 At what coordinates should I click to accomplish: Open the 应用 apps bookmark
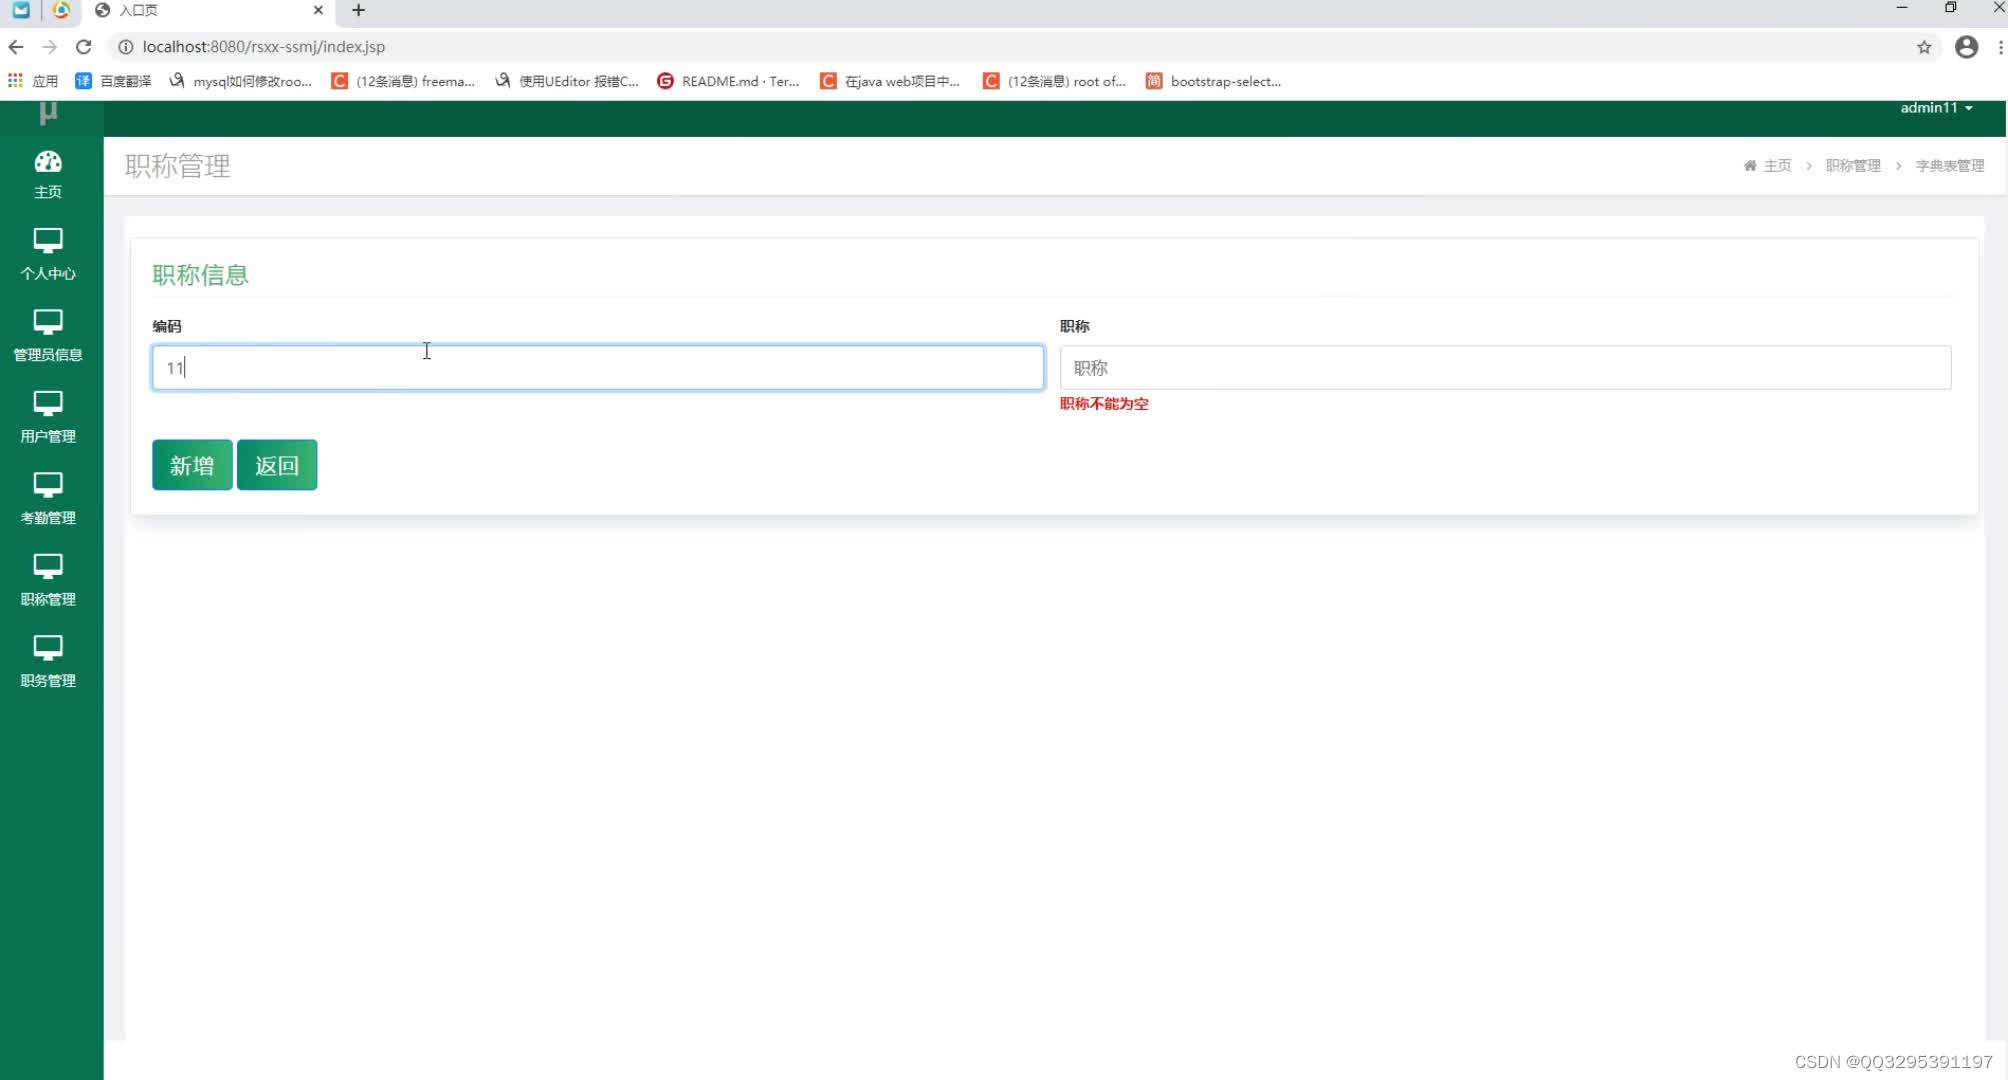[33, 81]
